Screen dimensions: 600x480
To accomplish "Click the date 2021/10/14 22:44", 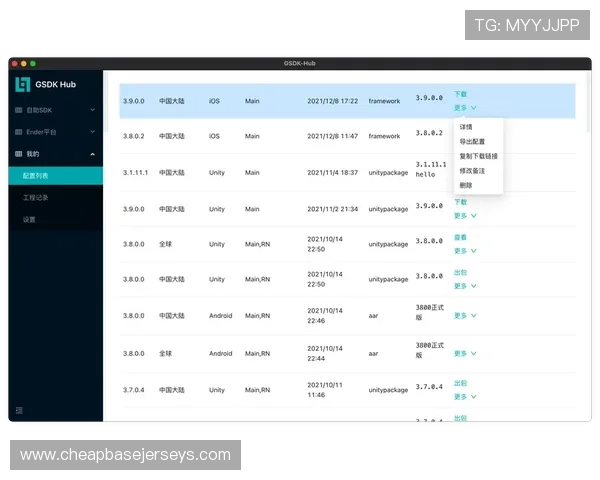I will 325,354.
